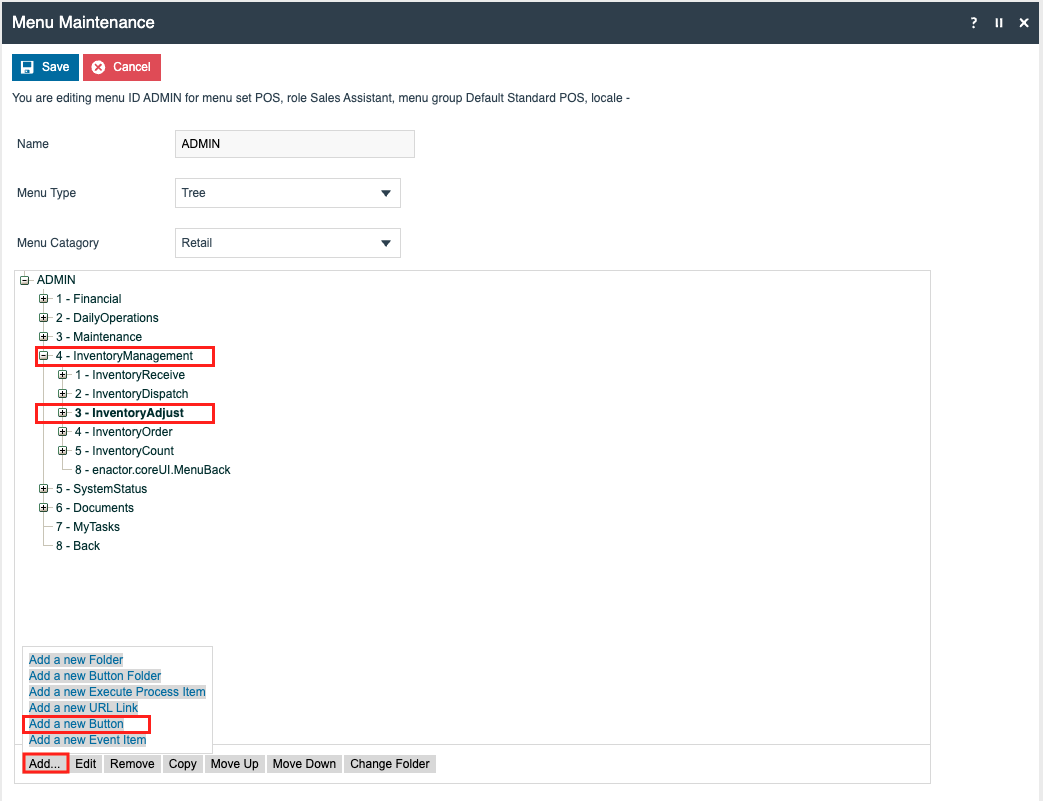1043x801 pixels.
Task: Click the red Cancel button
Action: tap(121, 67)
